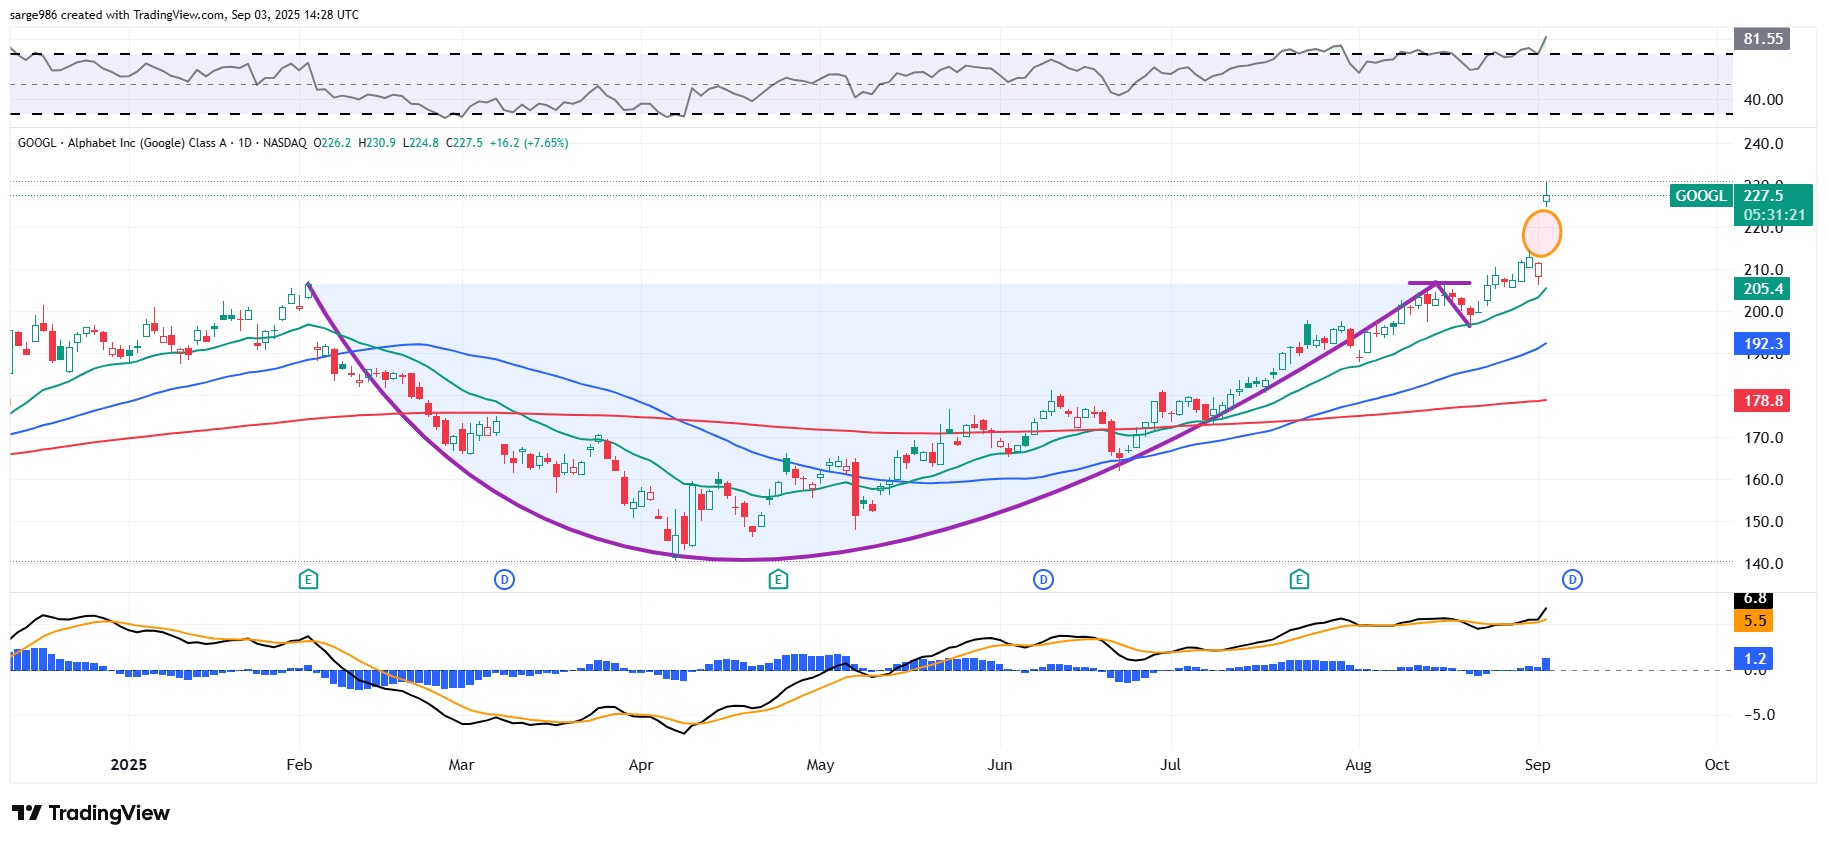Click the Sep label on time axis

click(x=1537, y=765)
